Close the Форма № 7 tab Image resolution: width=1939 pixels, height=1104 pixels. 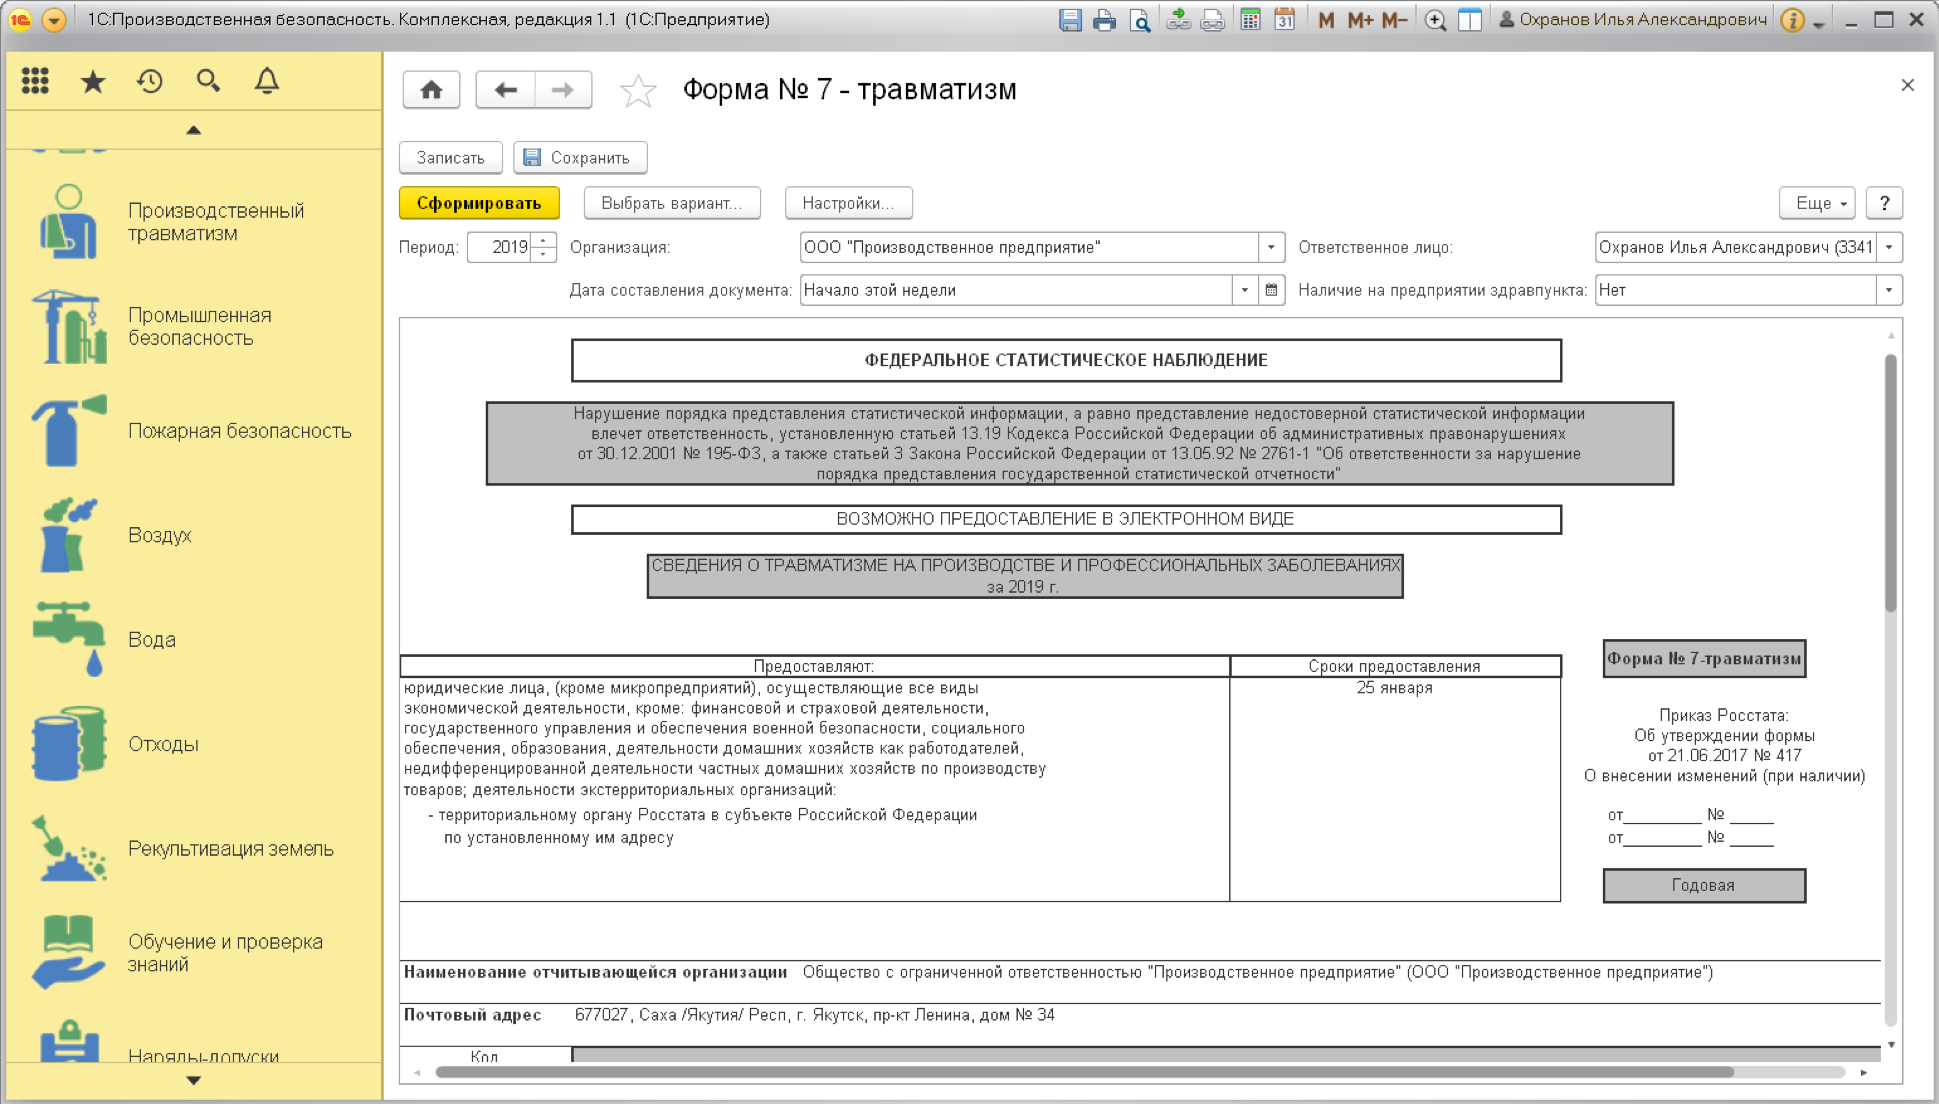click(1907, 85)
